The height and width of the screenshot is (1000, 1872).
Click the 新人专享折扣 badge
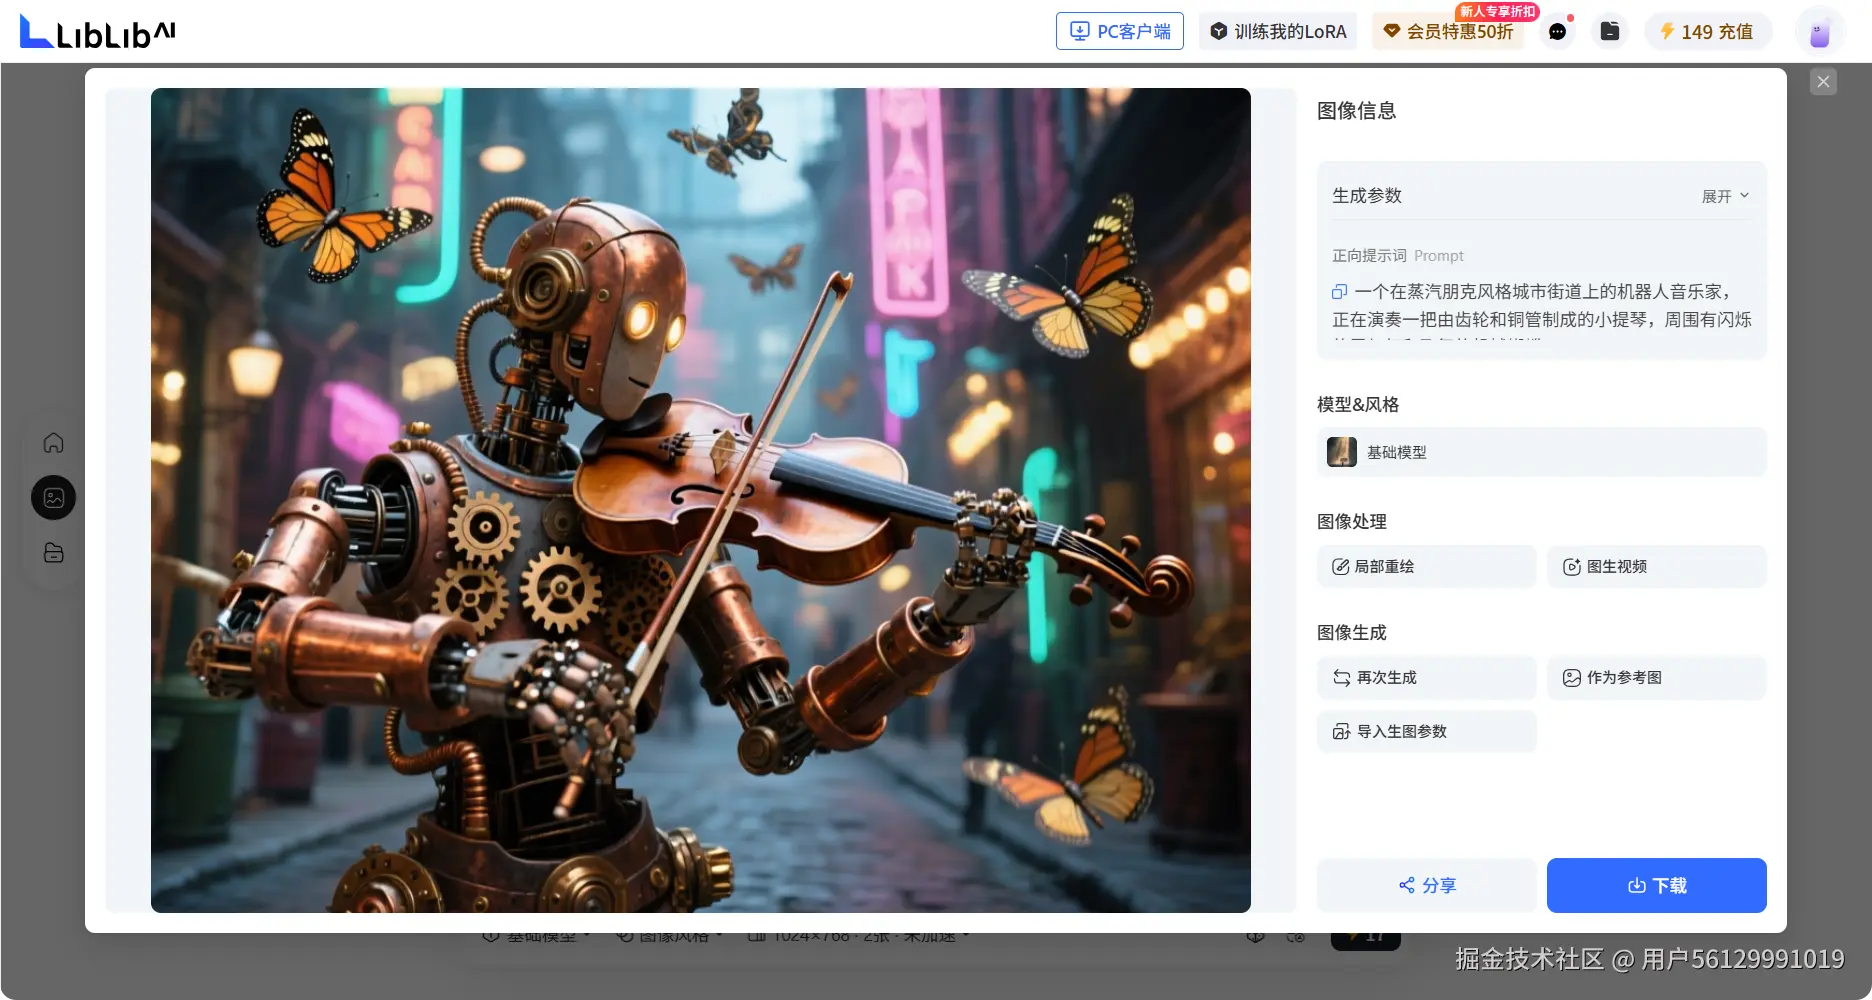coord(1496,11)
